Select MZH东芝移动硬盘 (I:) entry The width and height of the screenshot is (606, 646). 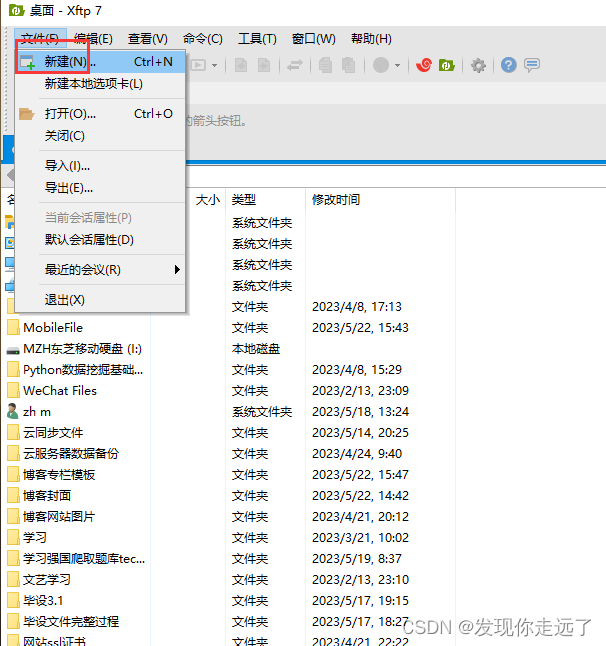(x=82, y=349)
